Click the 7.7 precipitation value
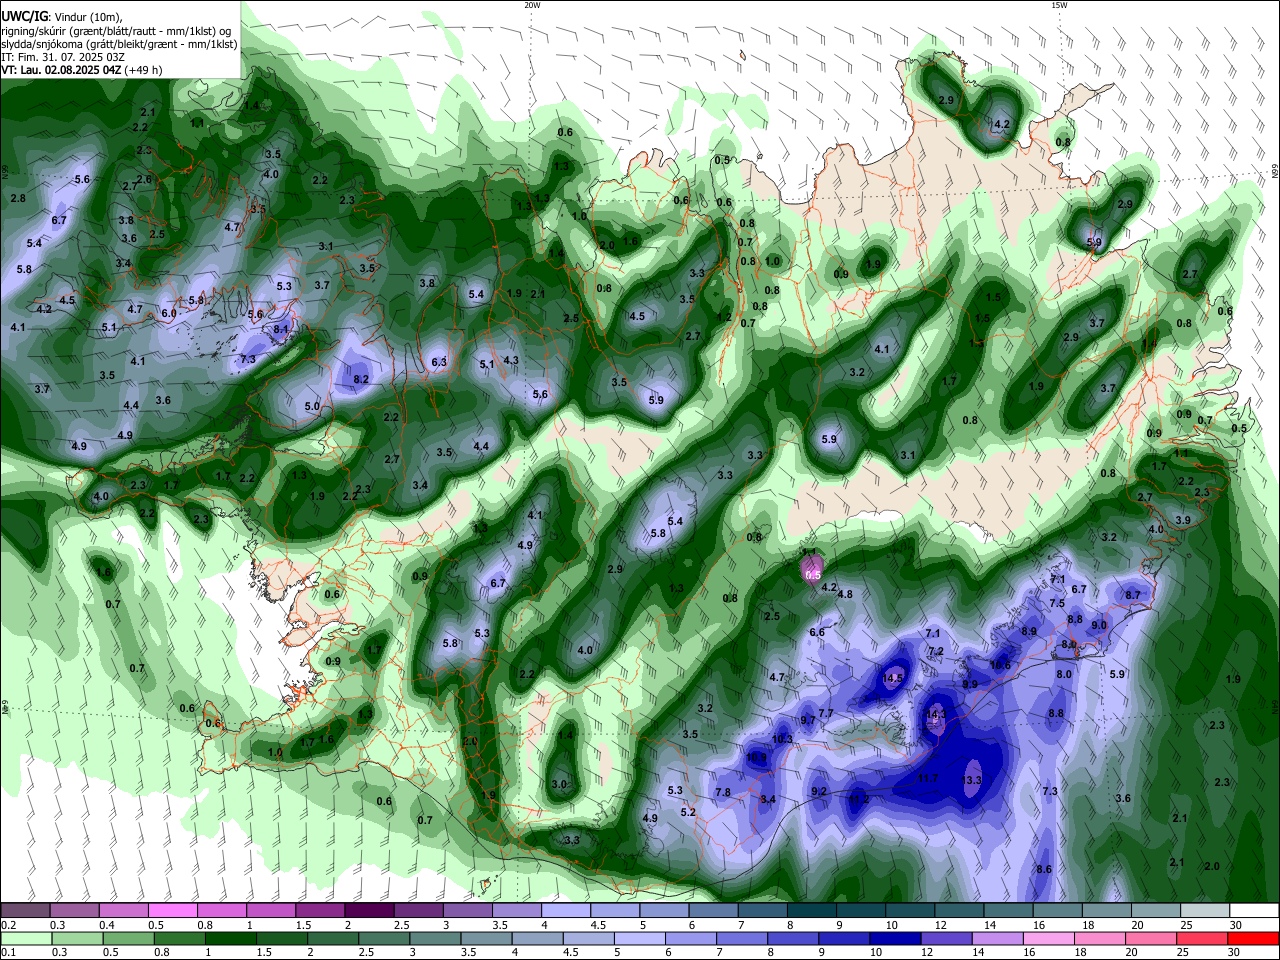 pyautogui.click(x=826, y=713)
